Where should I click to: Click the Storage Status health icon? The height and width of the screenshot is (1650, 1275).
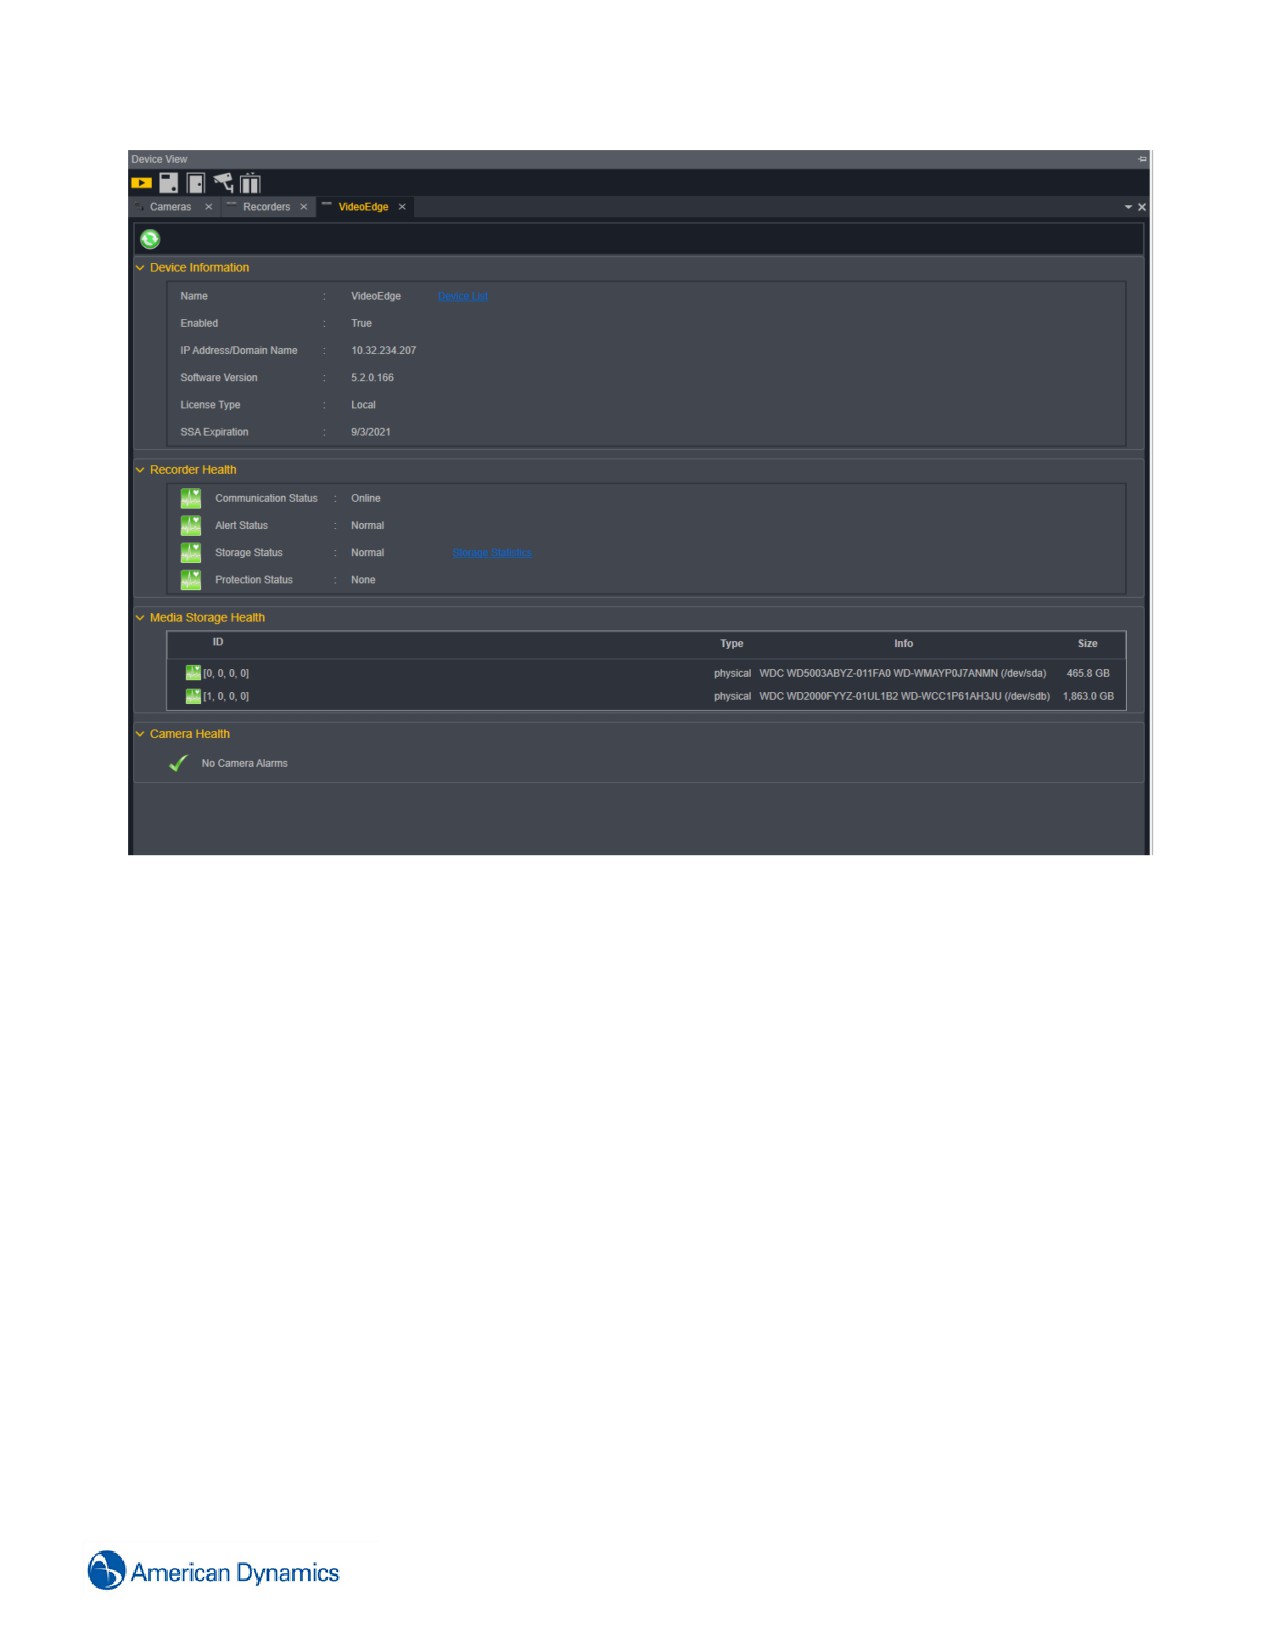(x=191, y=552)
